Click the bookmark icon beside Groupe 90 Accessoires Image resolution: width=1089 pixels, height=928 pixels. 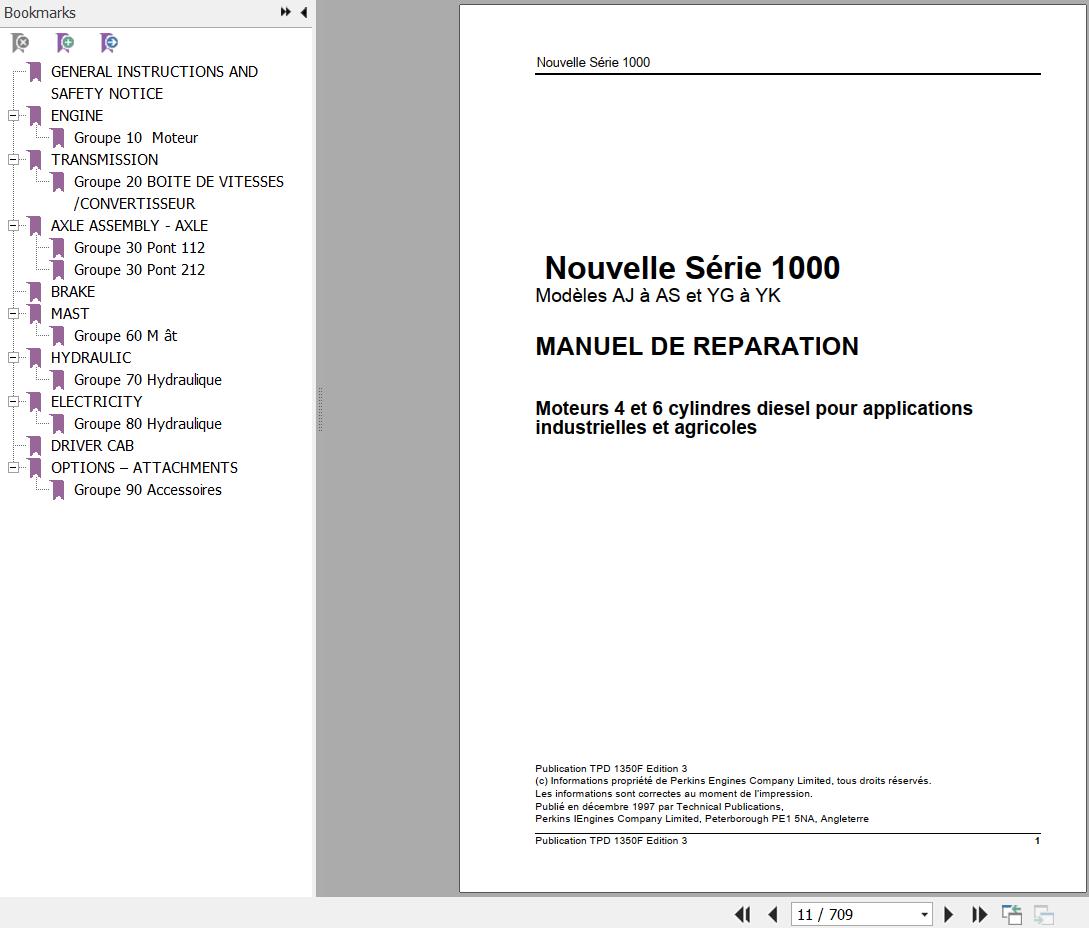pos(58,490)
